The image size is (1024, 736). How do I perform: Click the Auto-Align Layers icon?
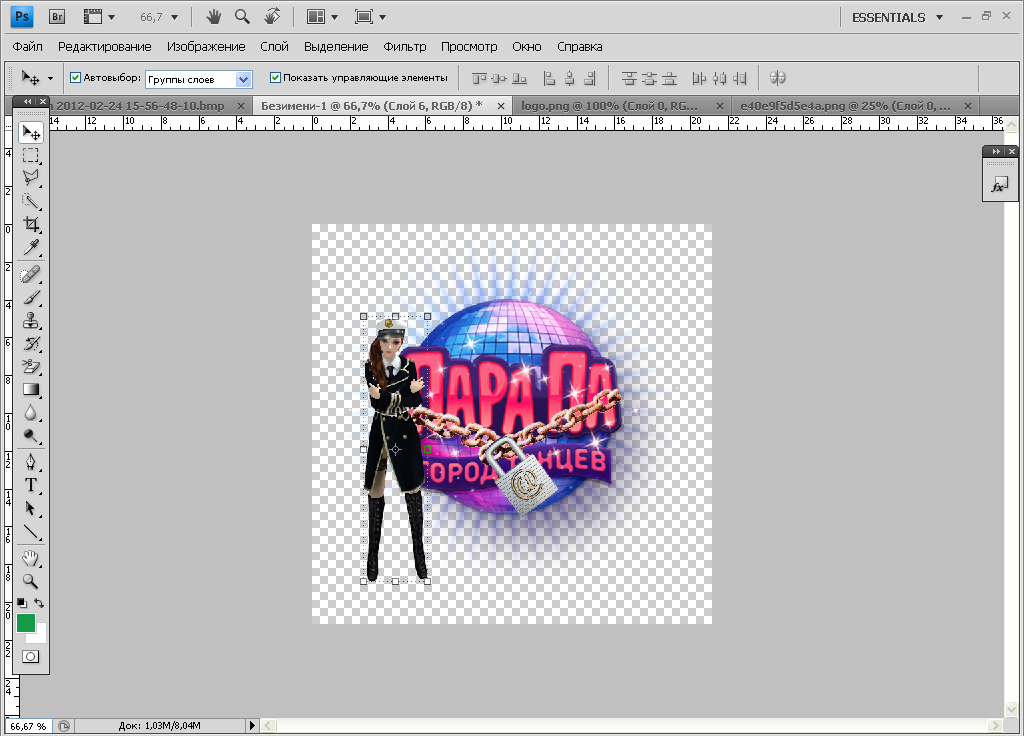[x=777, y=78]
